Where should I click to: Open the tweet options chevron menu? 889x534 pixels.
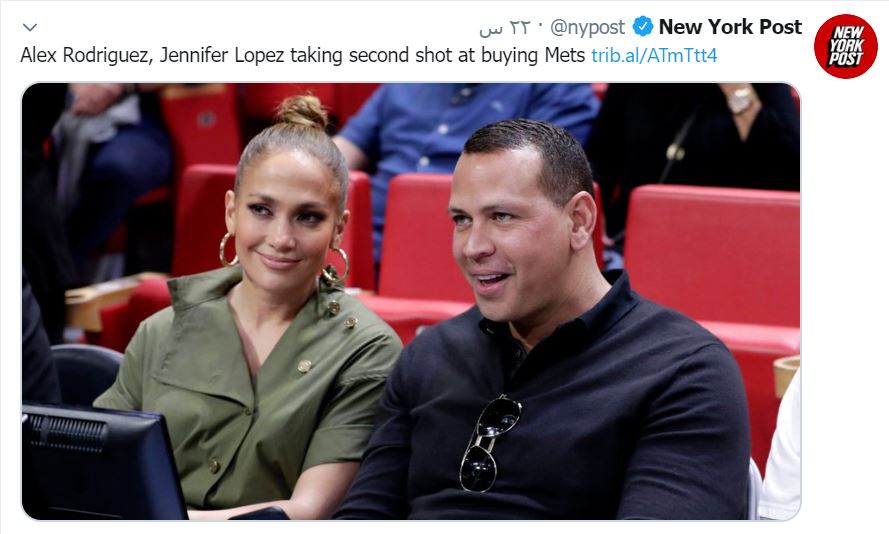pyautogui.click(x=30, y=27)
